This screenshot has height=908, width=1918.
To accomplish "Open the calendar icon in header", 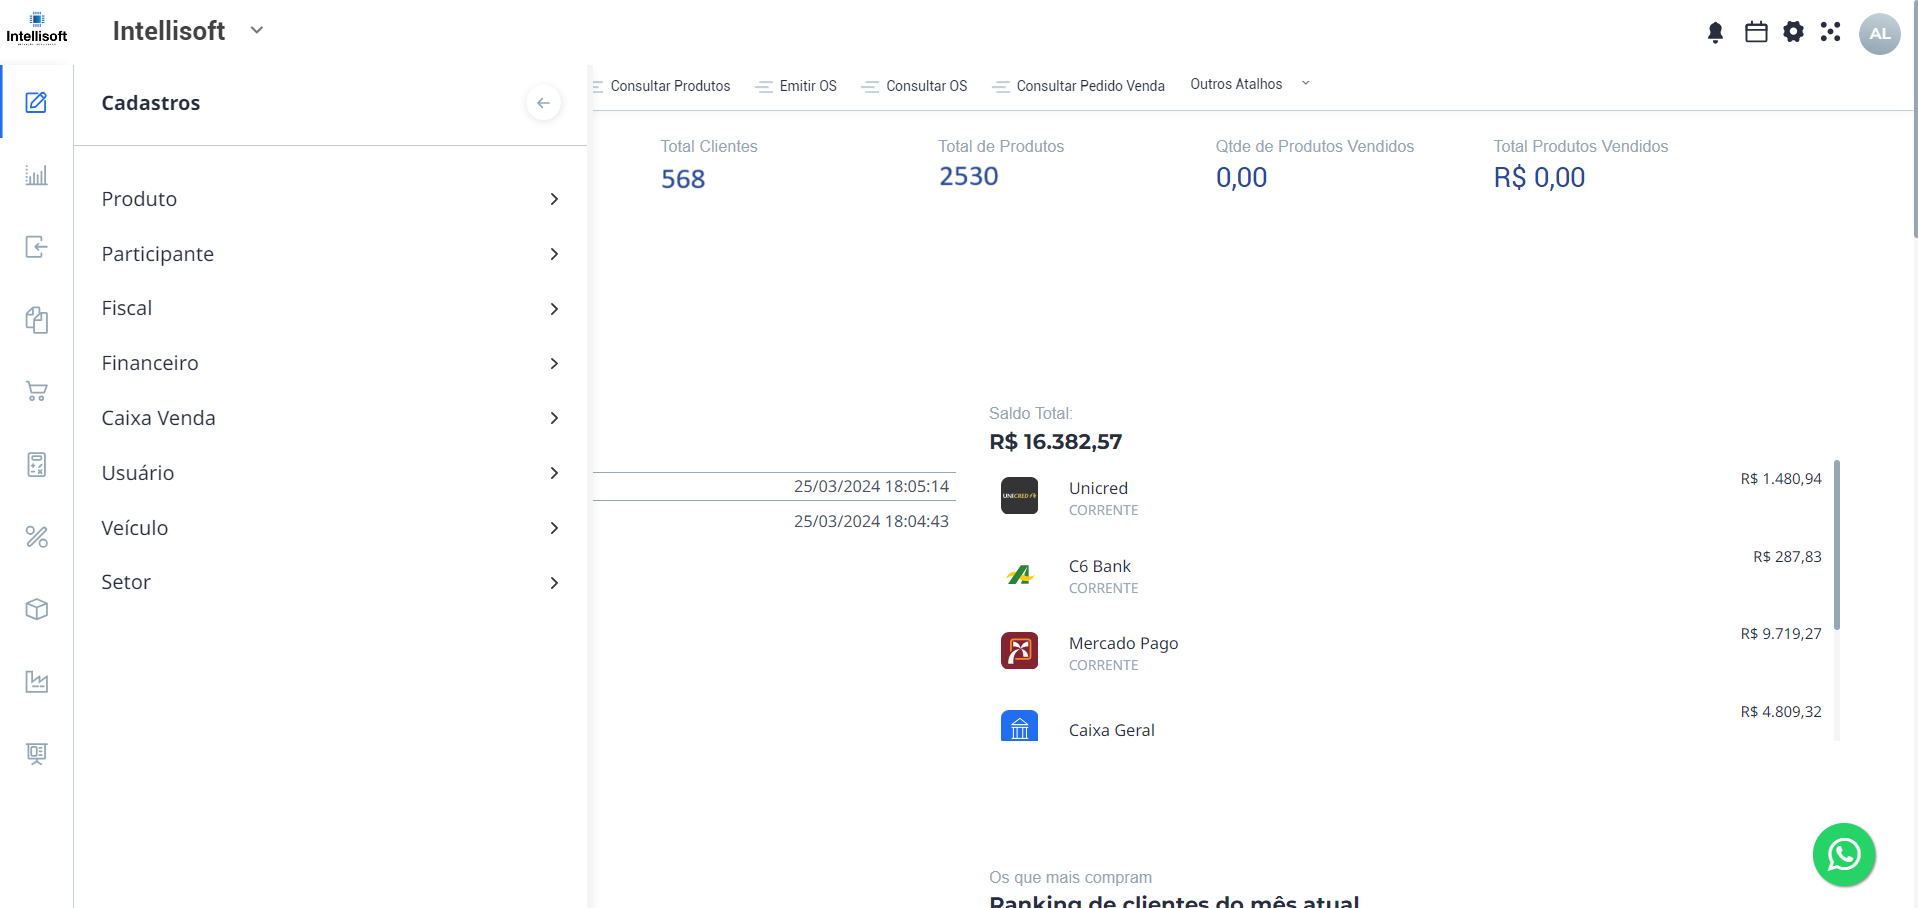I will [x=1756, y=32].
